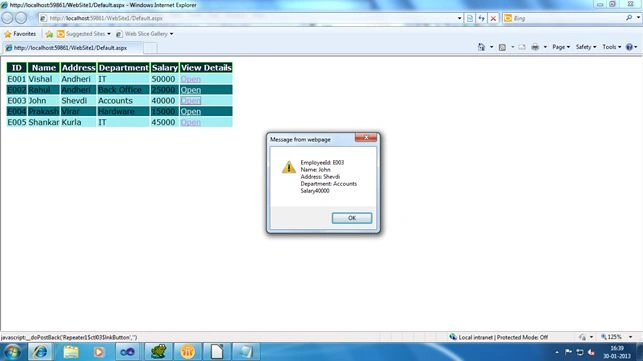Click the Print icon
Screen dimensions: 643x361
tap(535, 47)
